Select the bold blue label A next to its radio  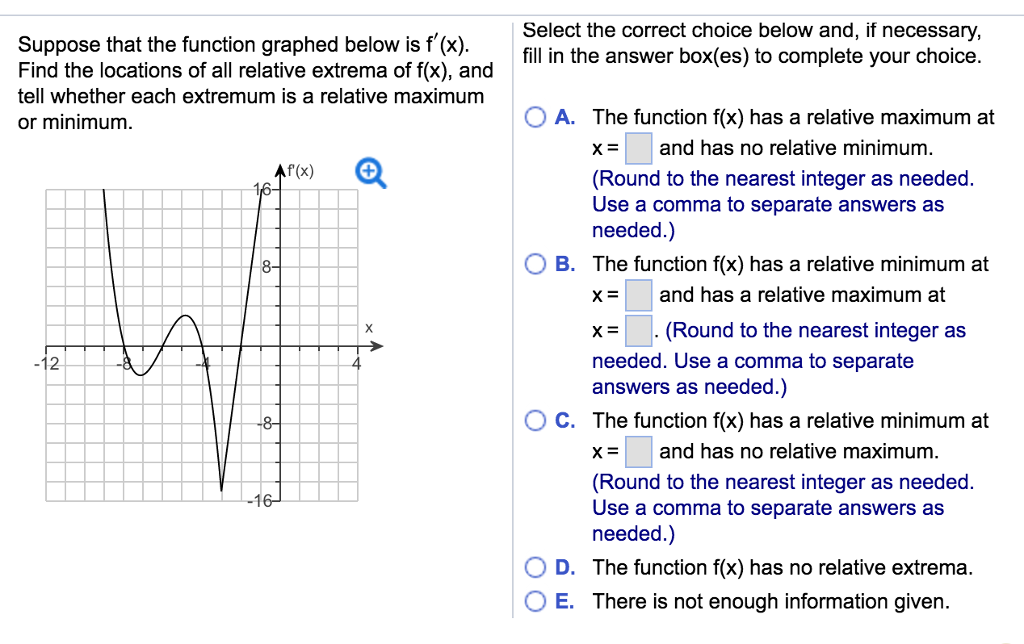pyautogui.click(x=565, y=117)
